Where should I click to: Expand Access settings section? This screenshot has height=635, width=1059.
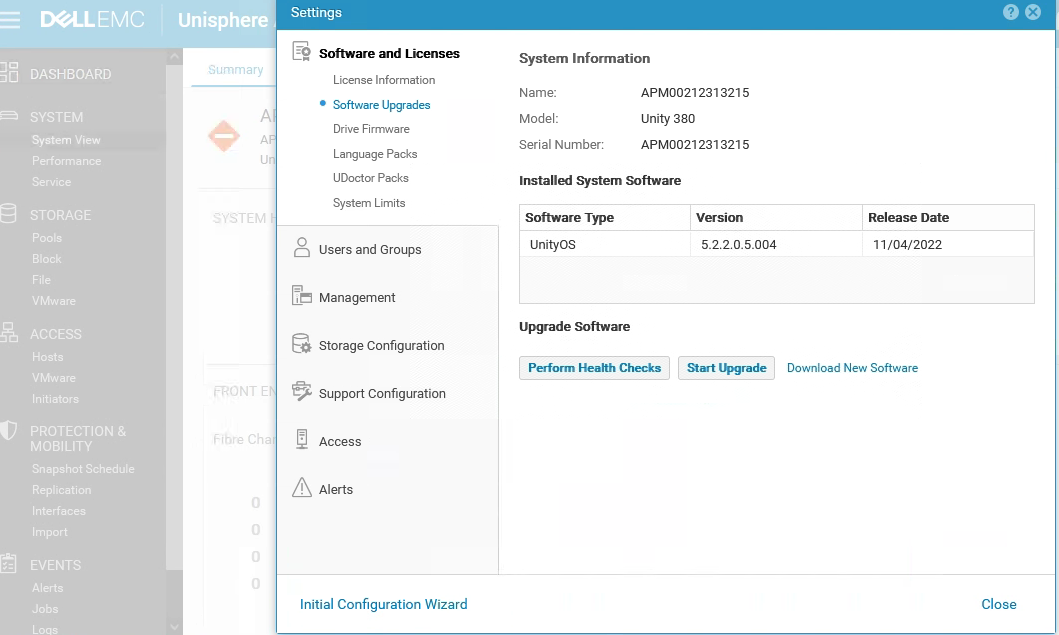point(340,441)
